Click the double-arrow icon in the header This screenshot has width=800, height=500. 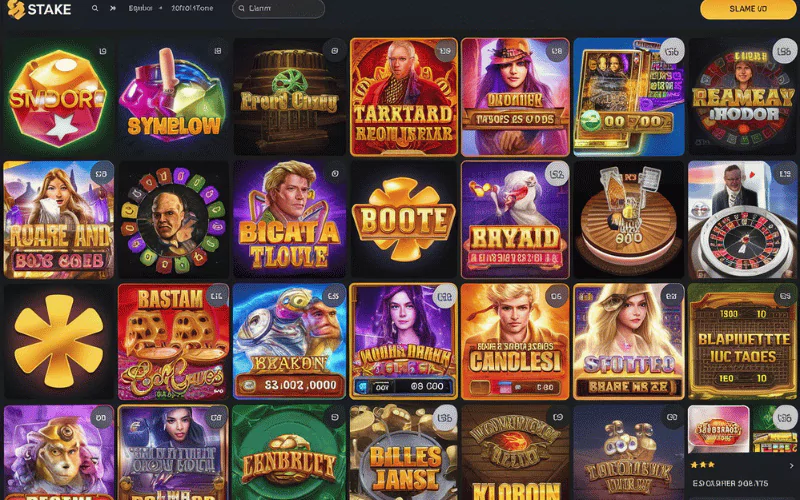coord(113,8)
